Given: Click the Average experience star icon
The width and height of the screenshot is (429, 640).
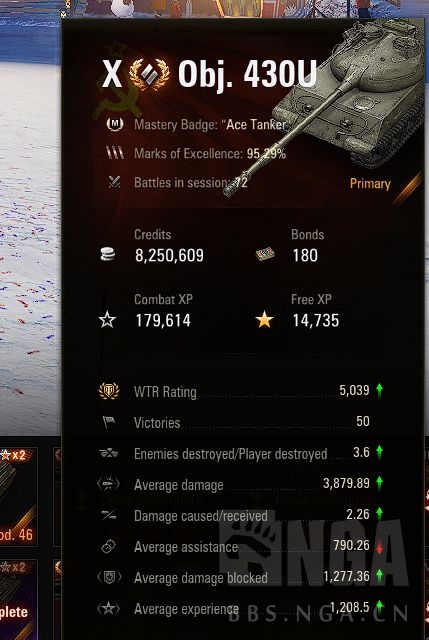Looking at the screenshot, I should pos(109,609).
